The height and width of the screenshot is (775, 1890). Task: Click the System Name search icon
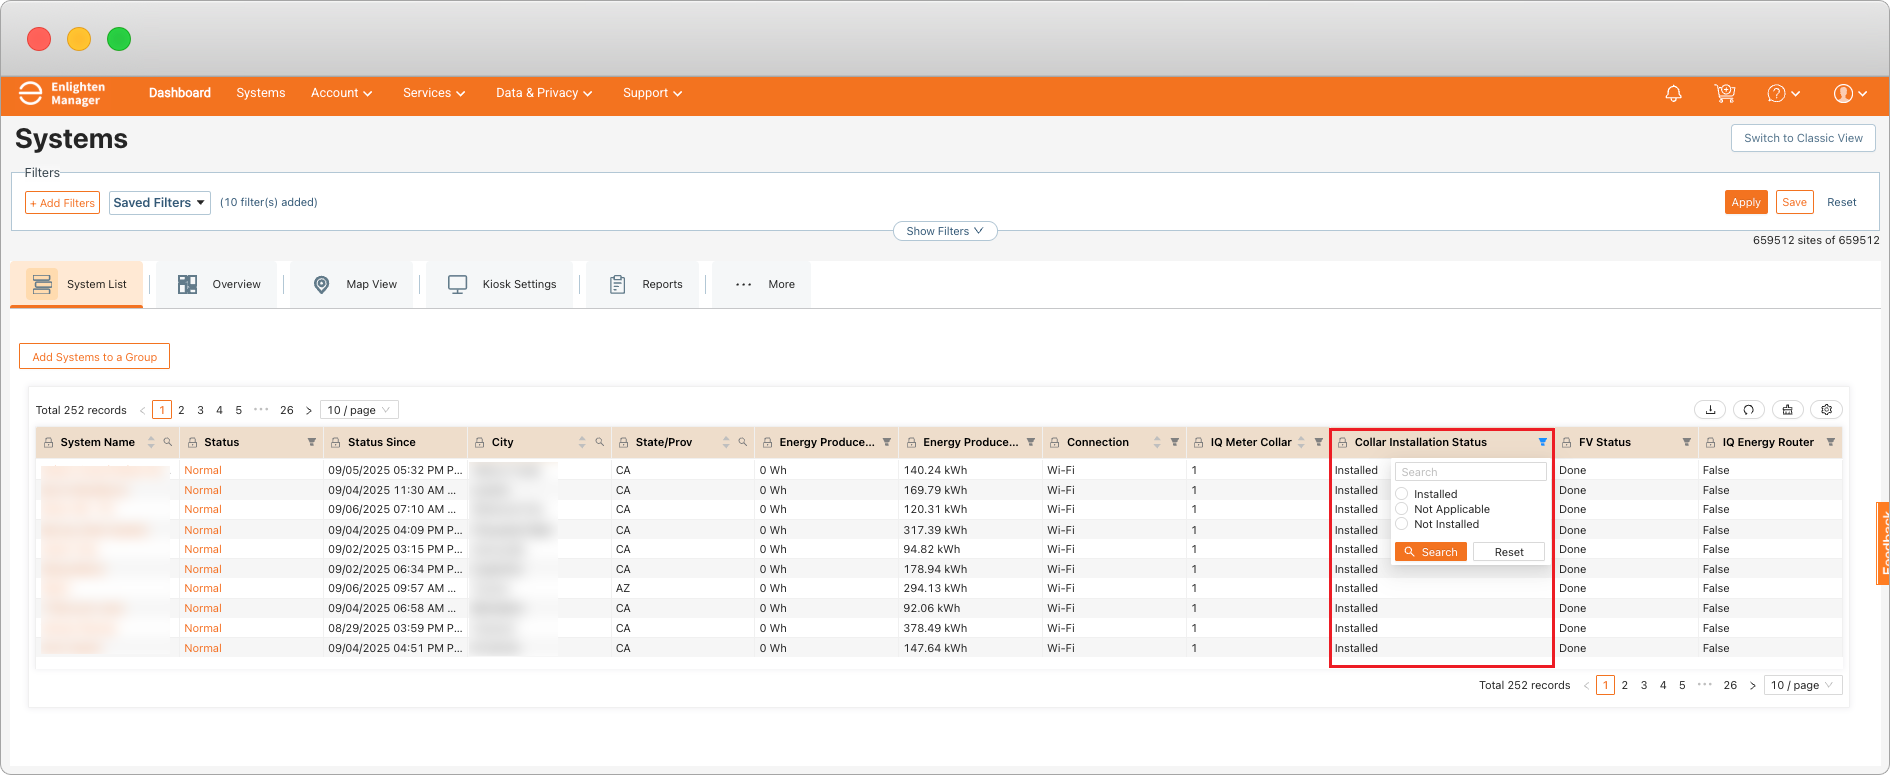tap(168, 442)
